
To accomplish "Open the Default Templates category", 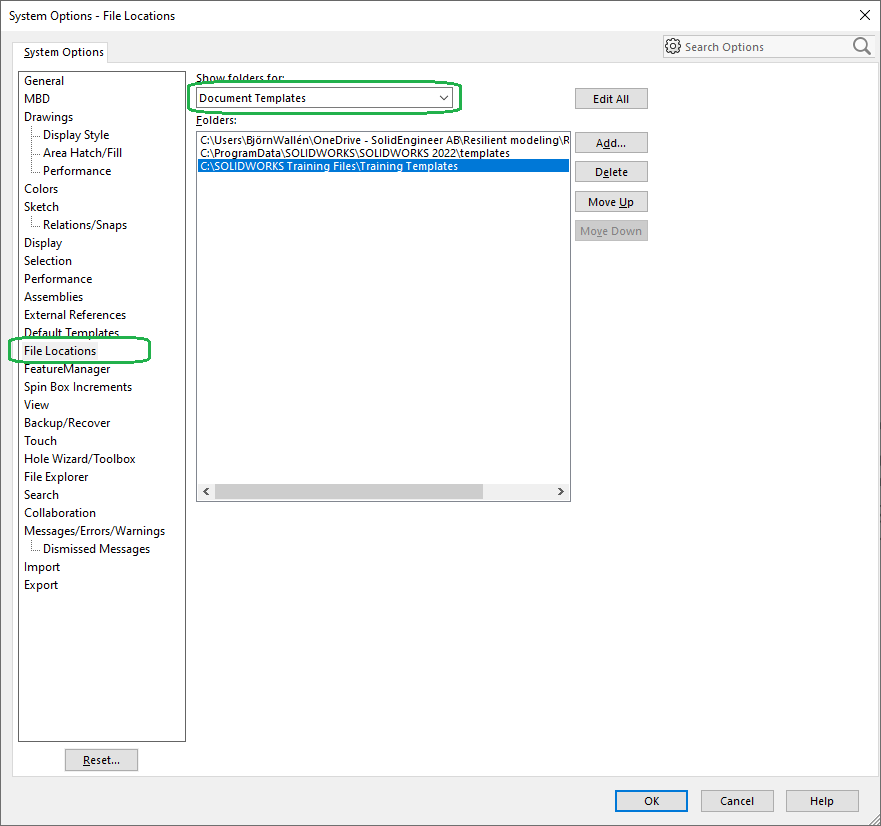I will (x=71, y=333).
